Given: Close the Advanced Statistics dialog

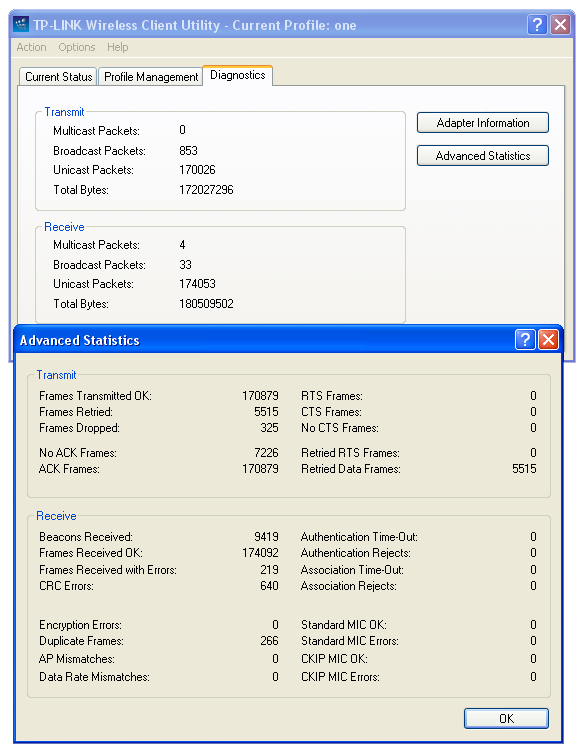Looking at the screenshot, I should (x=548, y=339).
